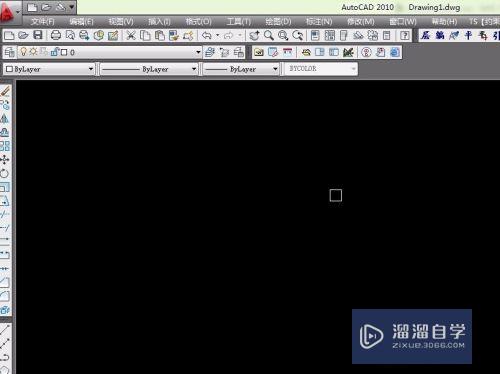This screenshot has height=374, width=500.
Task: Create new drawing from standard toolbar
Action: (x=9, y=35)
